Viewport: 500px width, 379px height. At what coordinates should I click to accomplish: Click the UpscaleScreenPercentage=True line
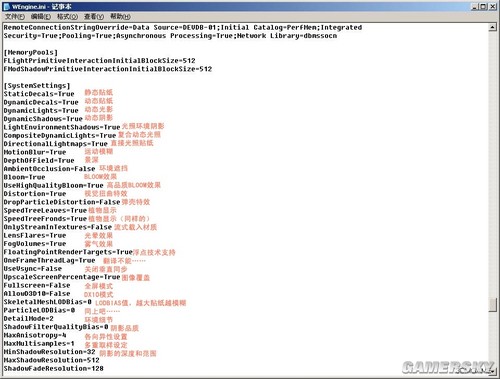(x=62, y=277)
